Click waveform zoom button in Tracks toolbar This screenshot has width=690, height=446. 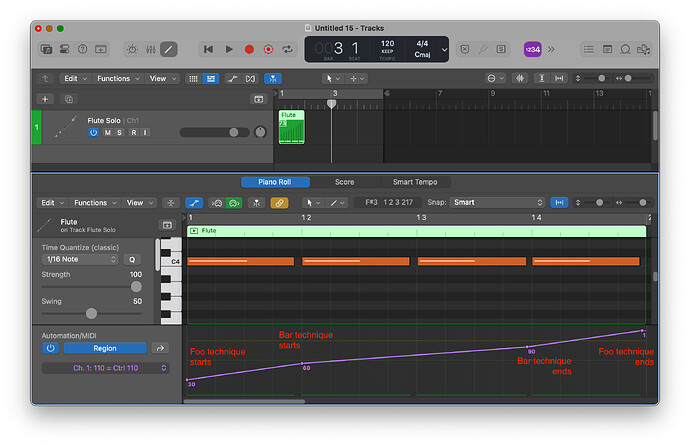click(x=520, y=78)
